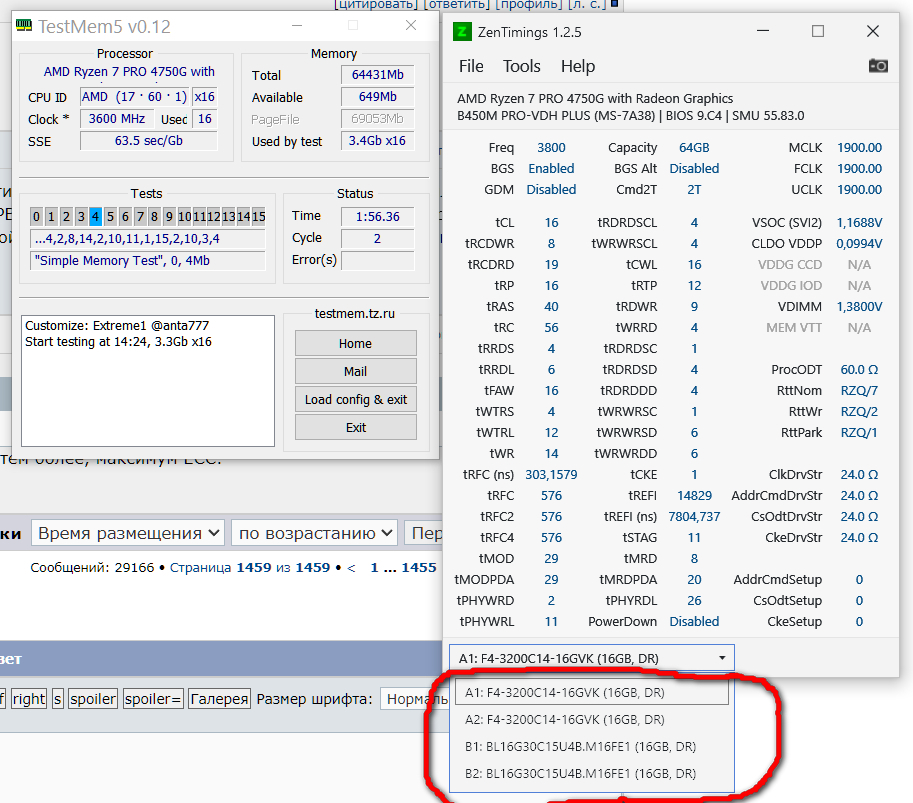Click the Галерея button in editor
The width and height of the screenshot is (913, 803).
click(x=220, y=699)
